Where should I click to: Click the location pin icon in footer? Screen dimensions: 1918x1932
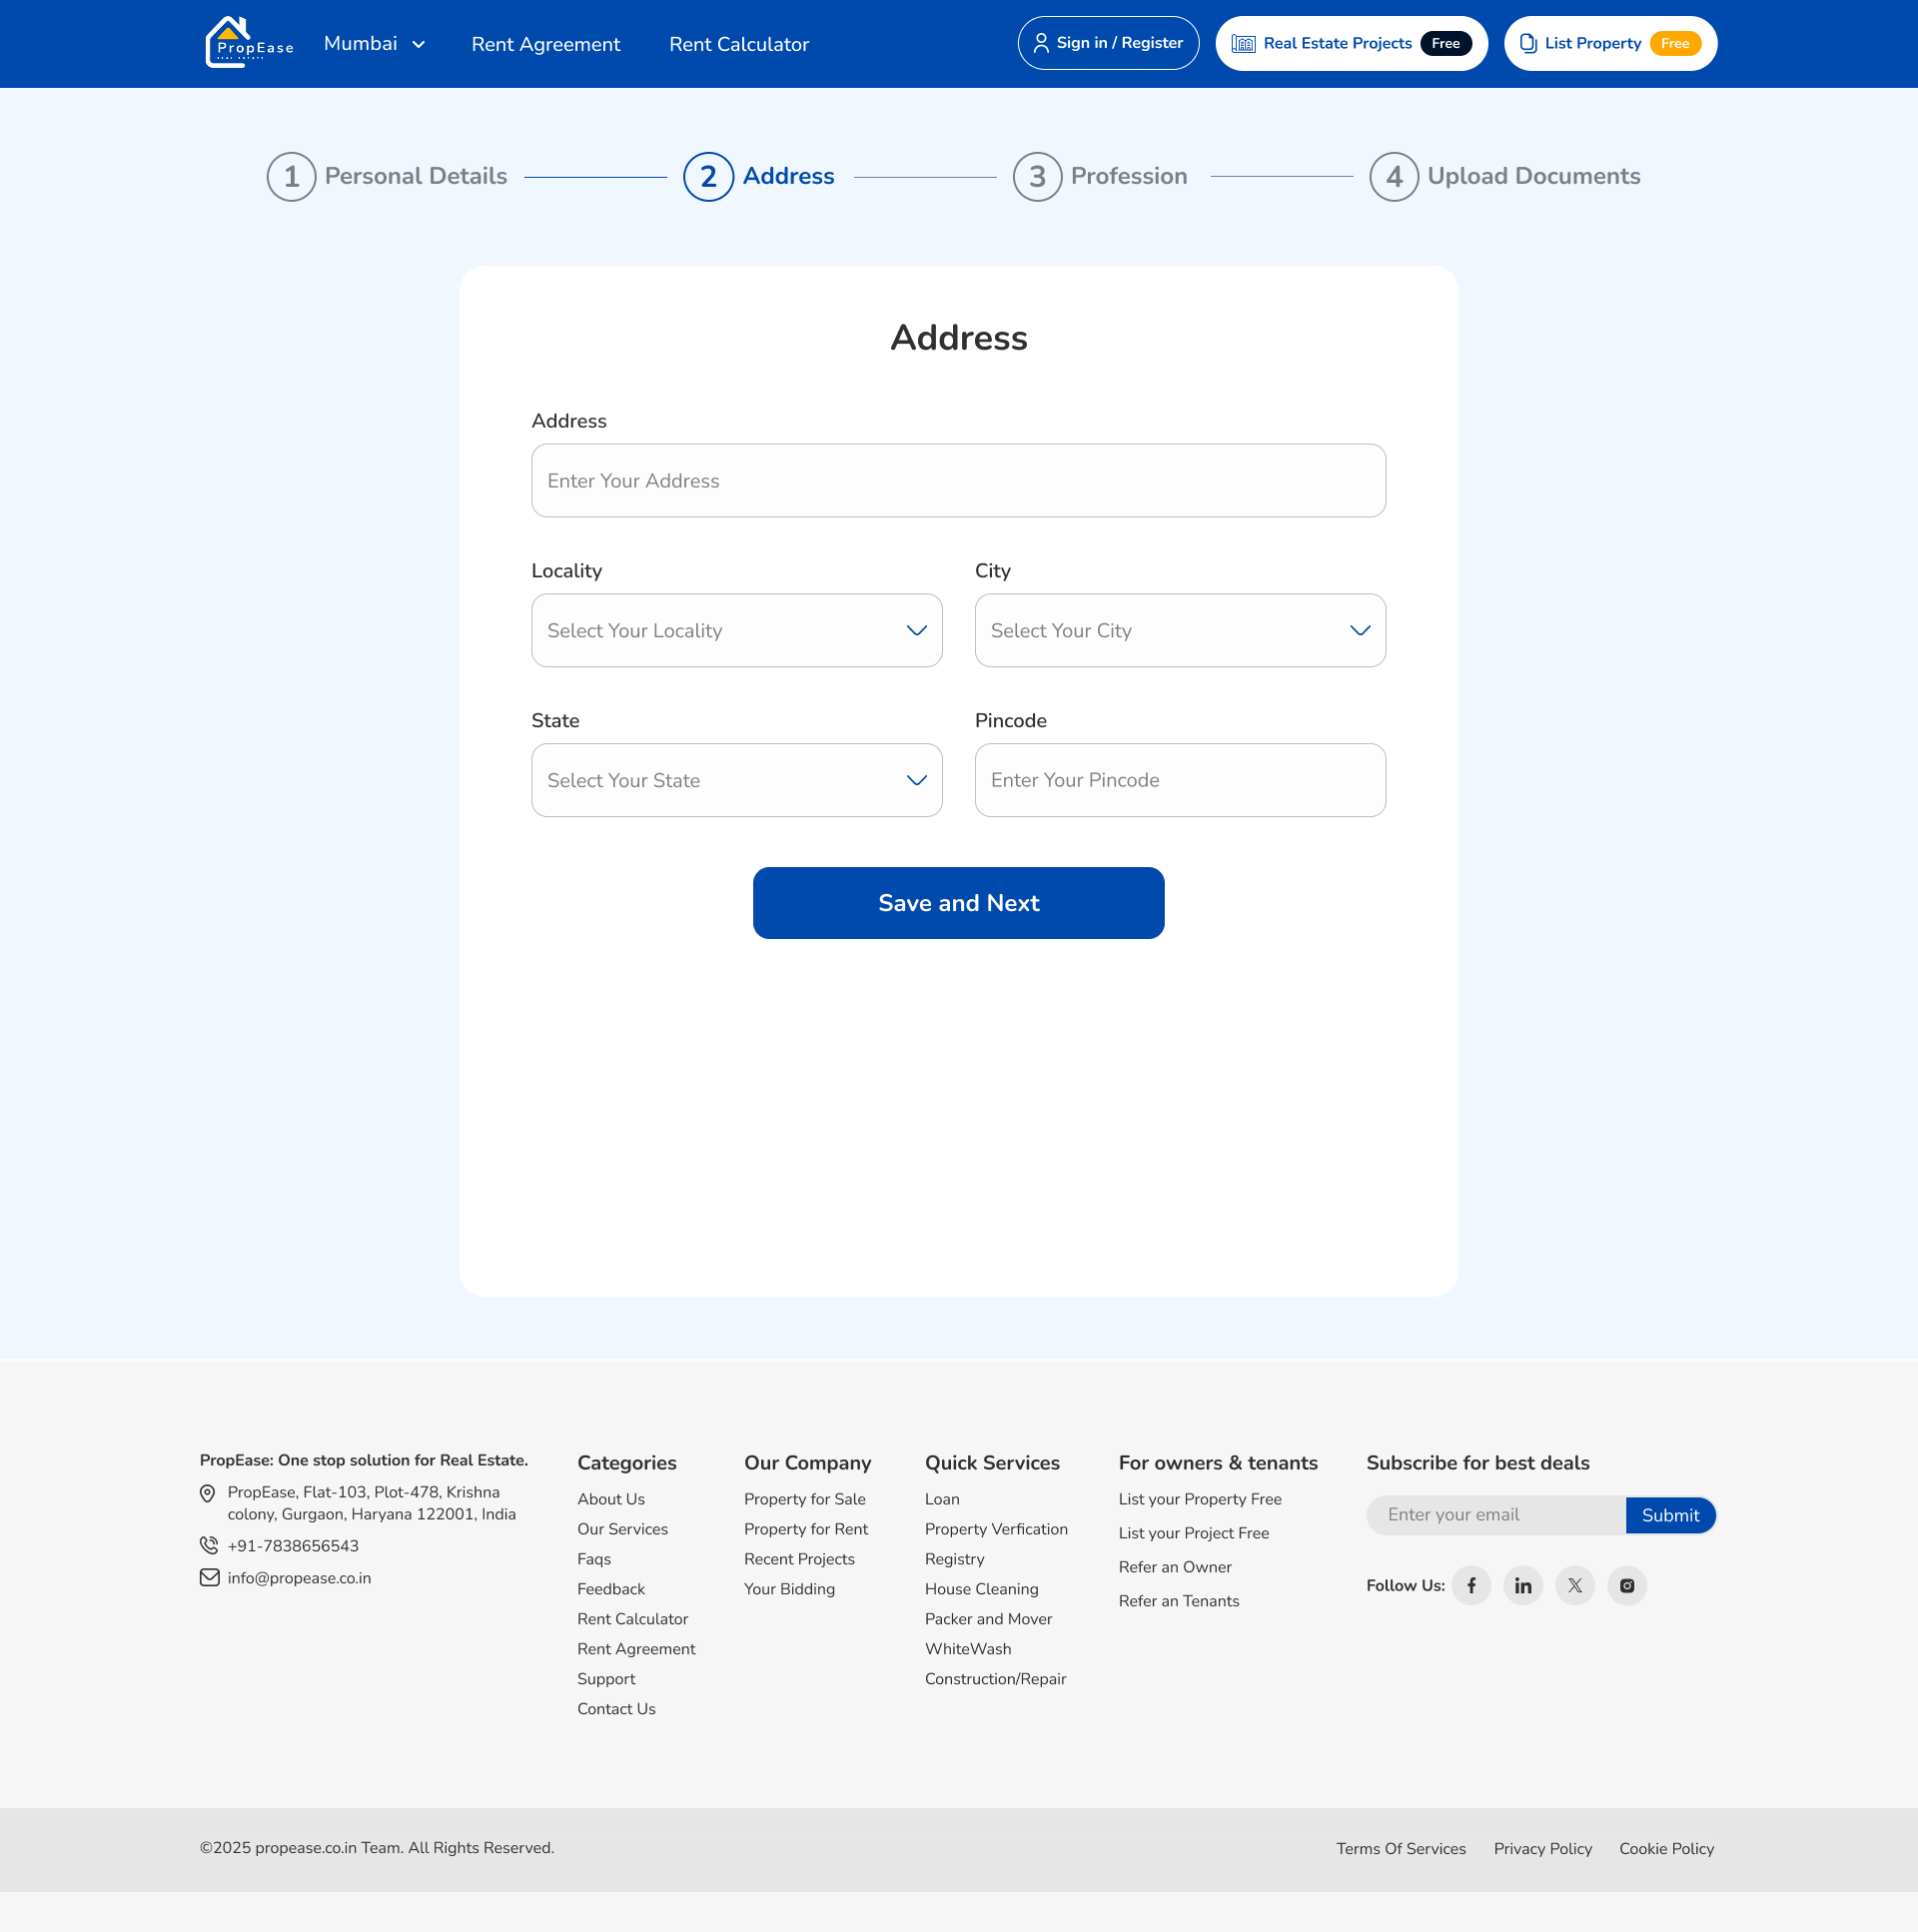[208, 1493]
